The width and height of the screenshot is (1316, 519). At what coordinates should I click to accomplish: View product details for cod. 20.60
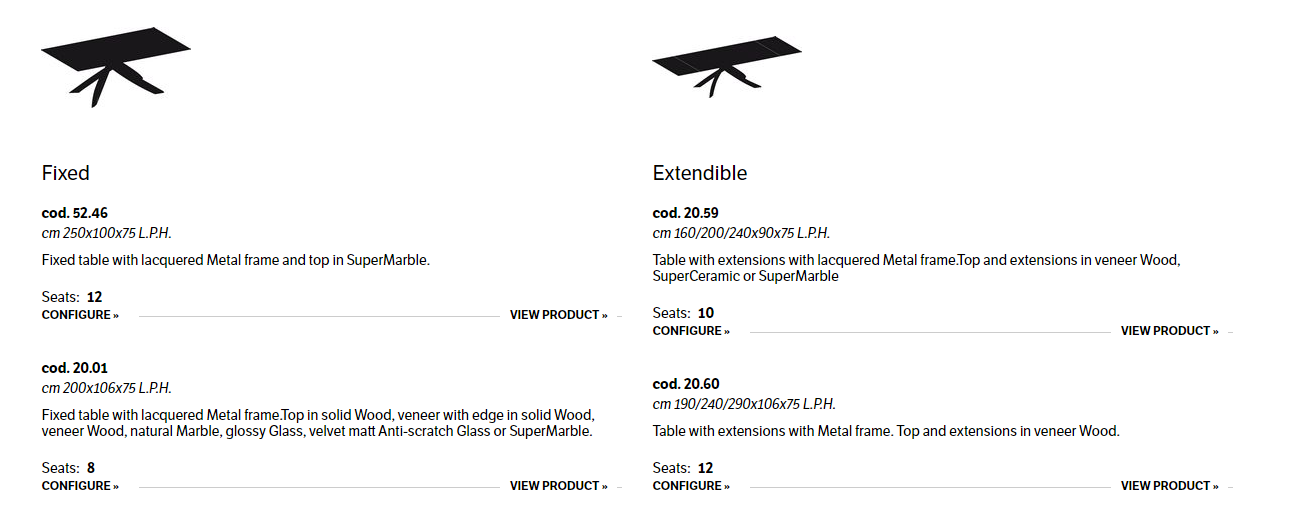pyautogui.click(x=1169, y=486)
